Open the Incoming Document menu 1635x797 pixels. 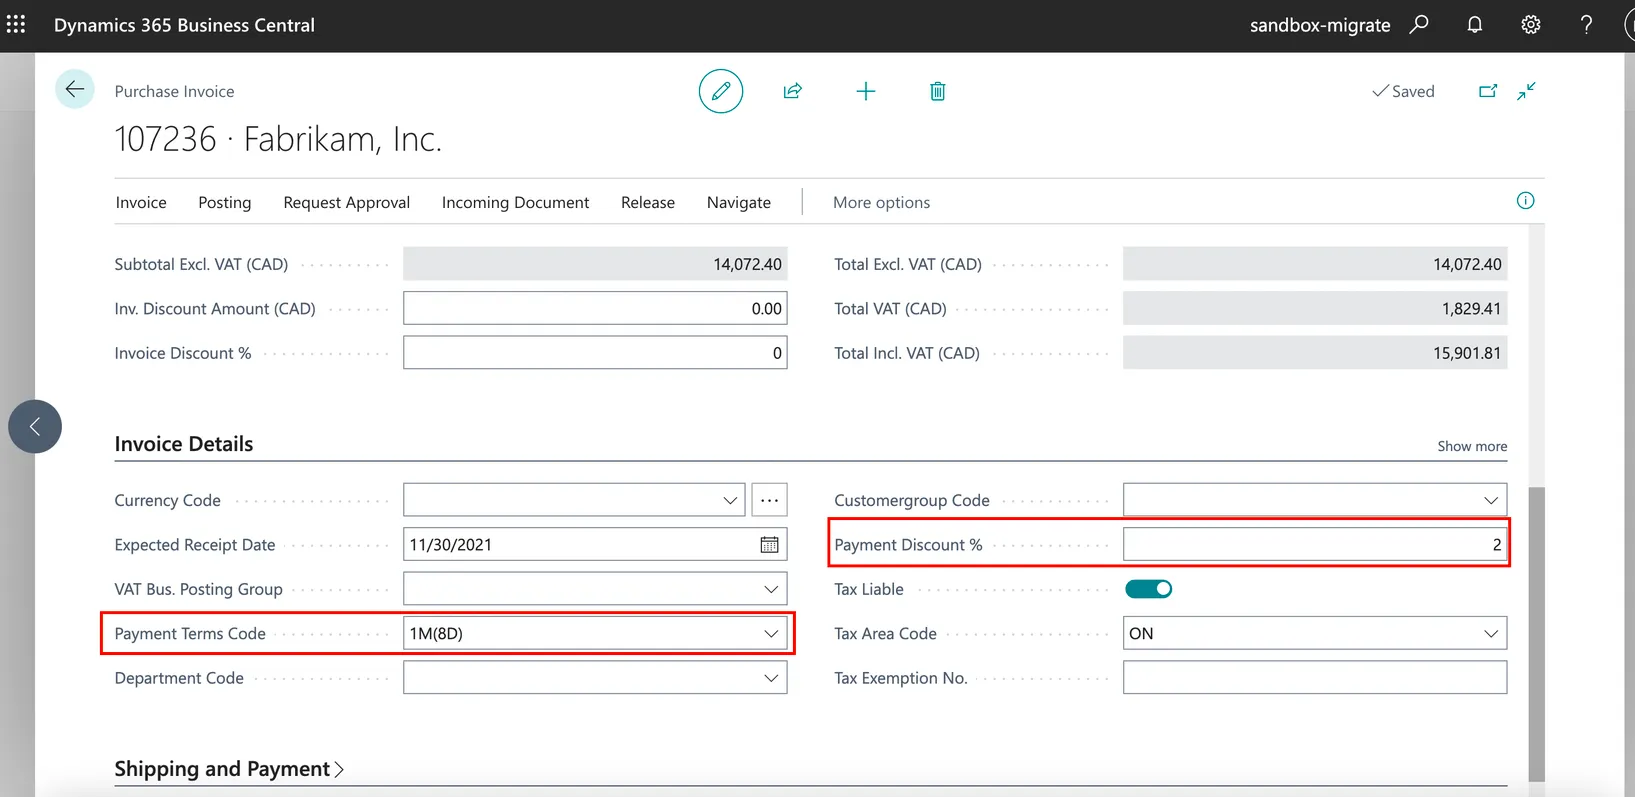coord(515,202)
